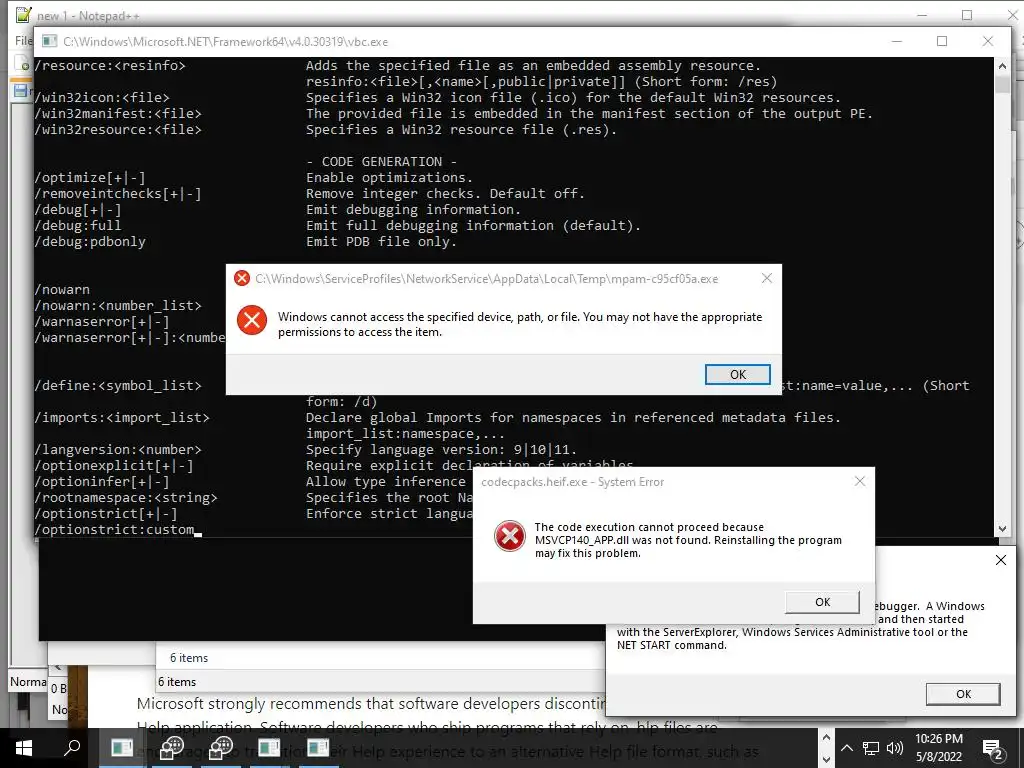Click OK in the 'Windows cannot access' dialog
This screenshot has width=1024, height=768.
tap(737, 374)
